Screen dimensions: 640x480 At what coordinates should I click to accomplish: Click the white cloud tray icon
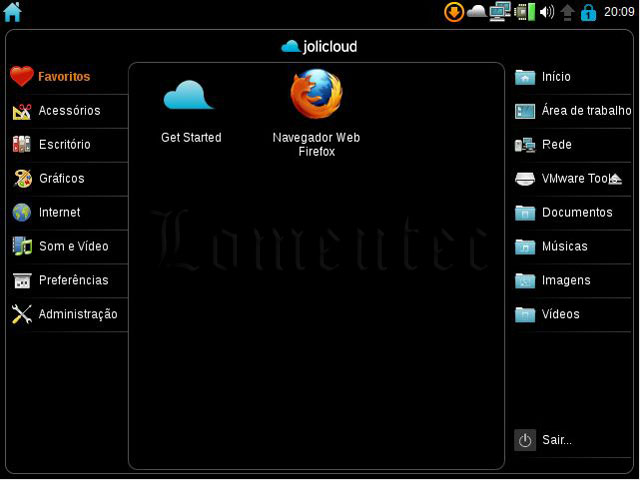[x=477, y=11]
